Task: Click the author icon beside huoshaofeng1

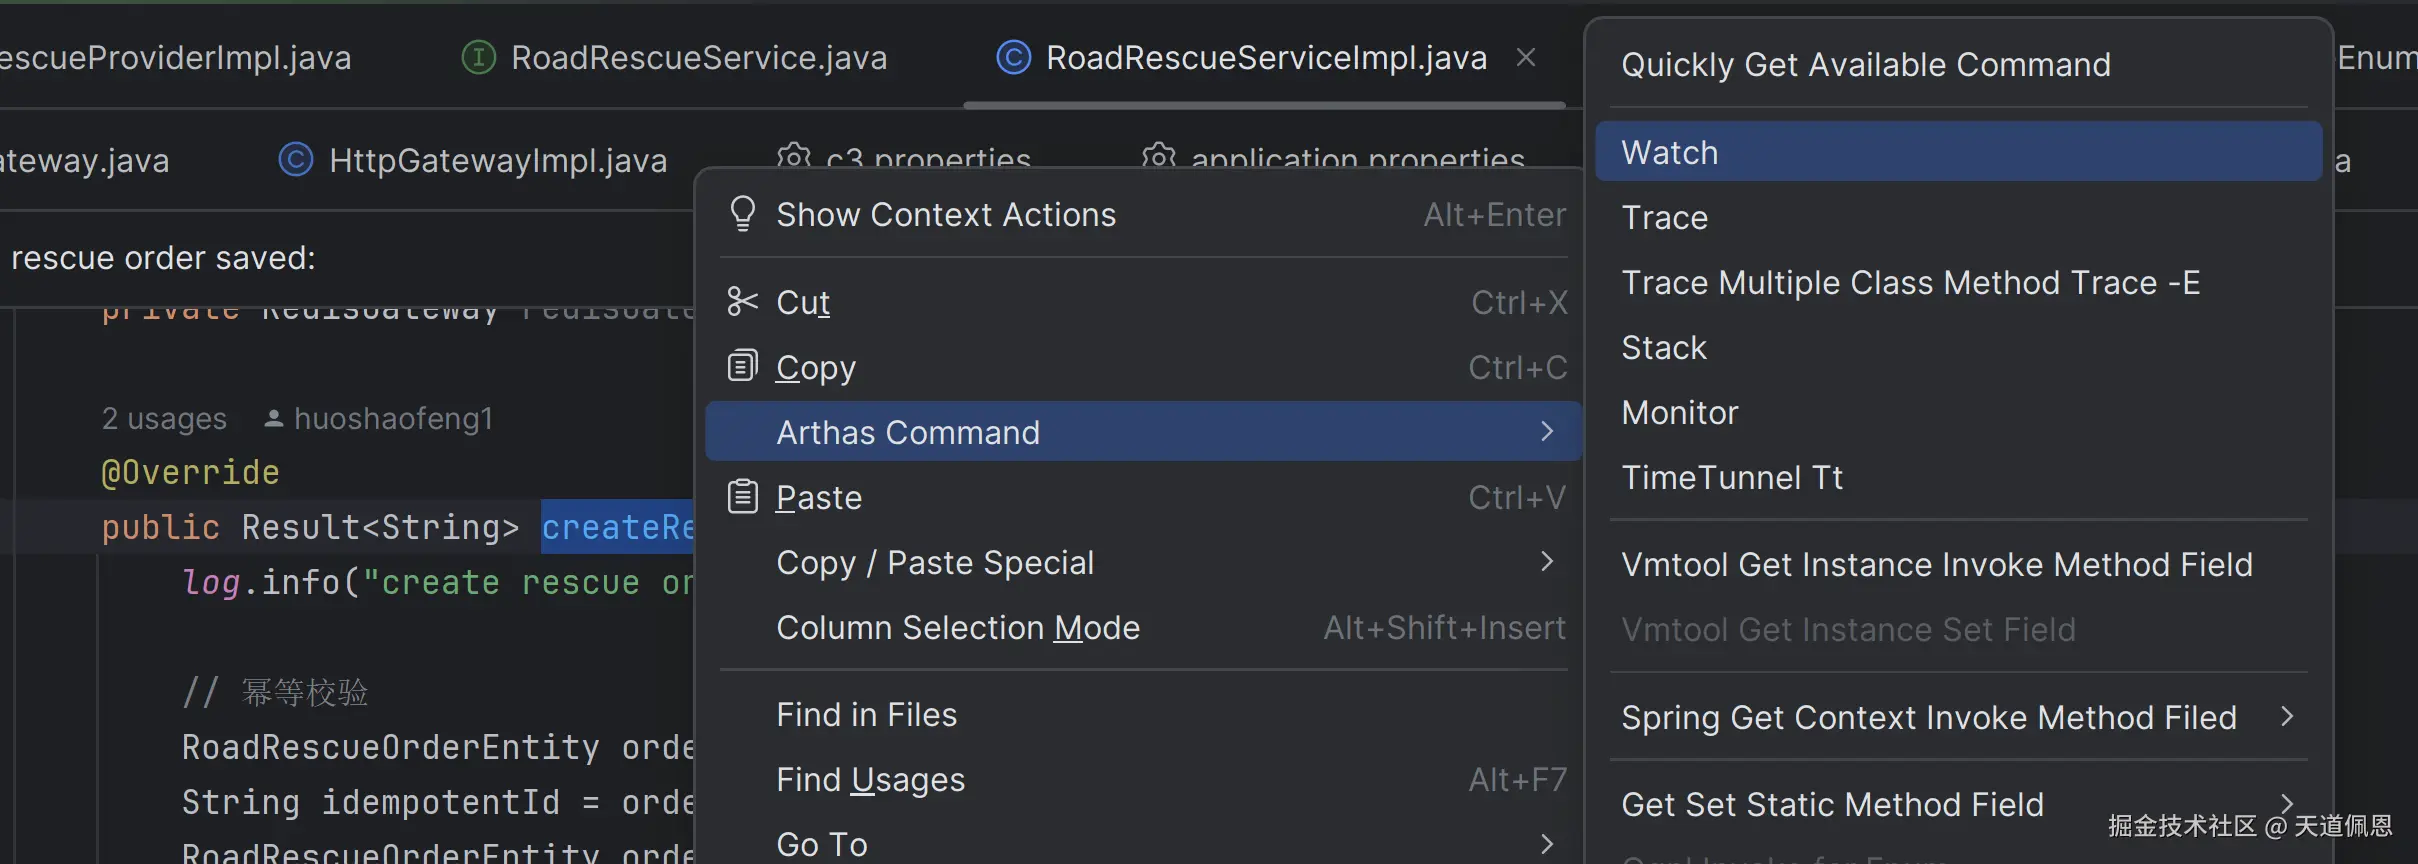Action: (273, 419)
